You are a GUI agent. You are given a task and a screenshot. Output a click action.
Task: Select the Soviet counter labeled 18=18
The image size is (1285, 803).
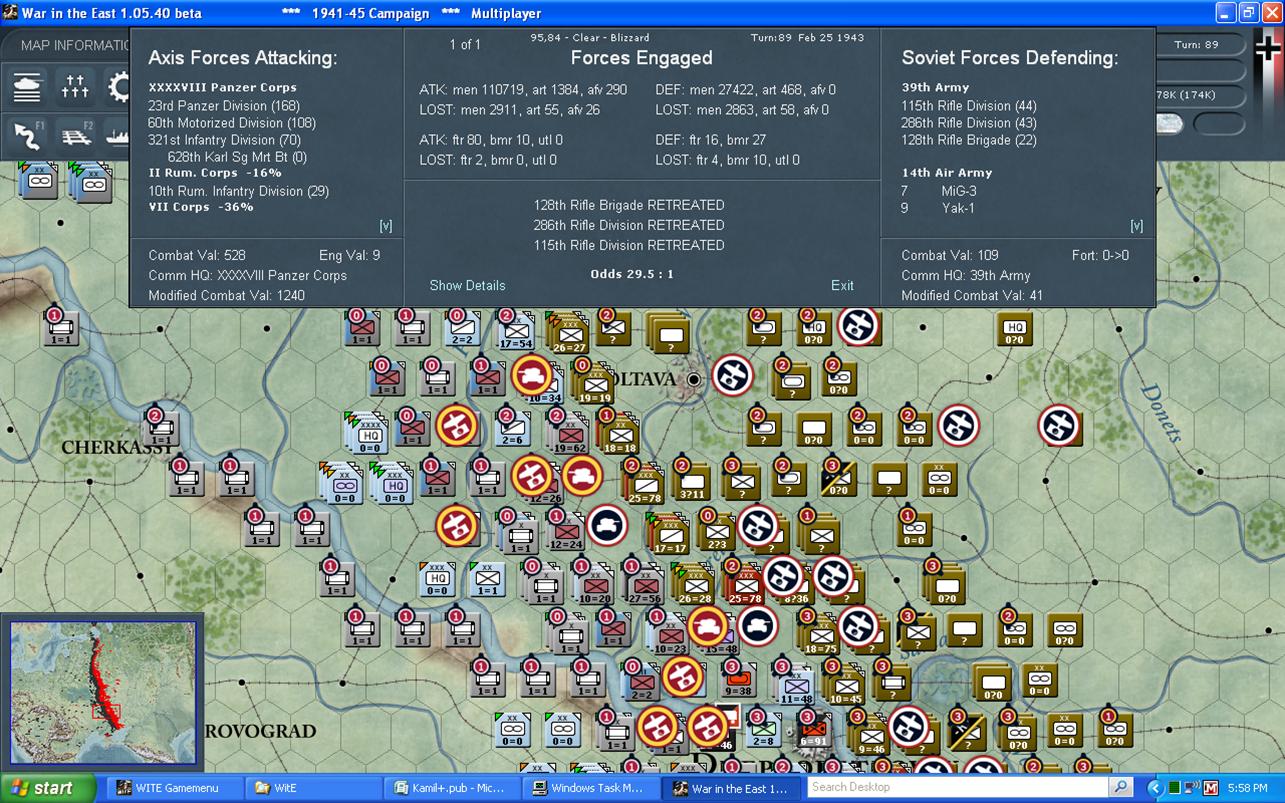619,433
